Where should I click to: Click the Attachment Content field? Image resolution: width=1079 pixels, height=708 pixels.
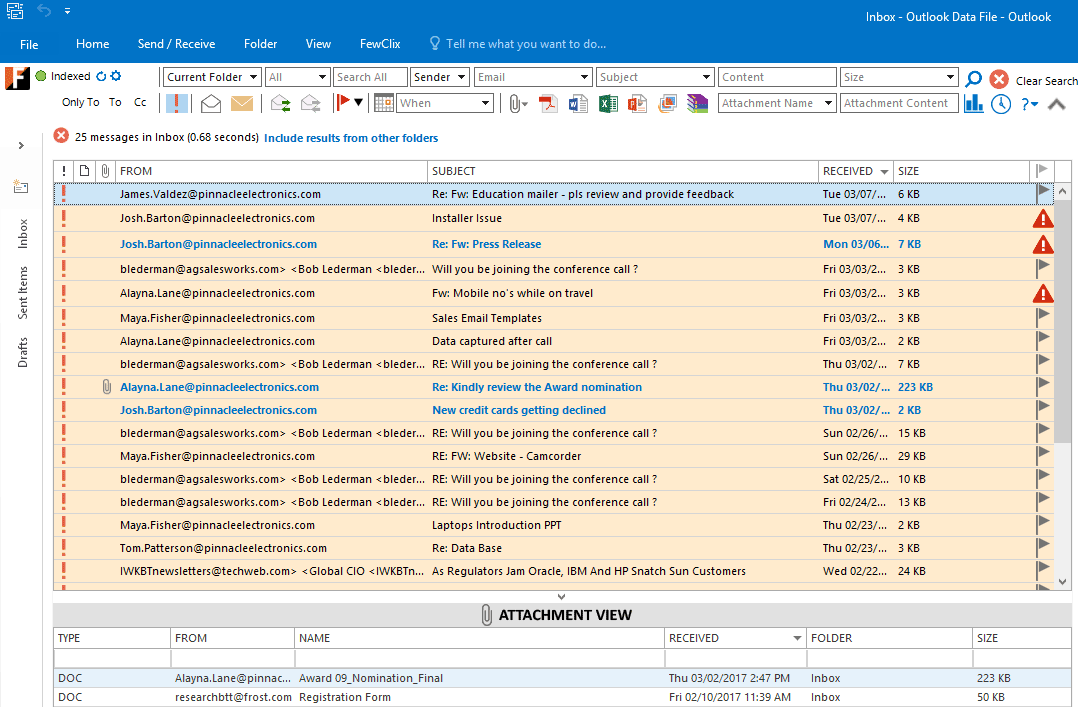click(x=899, y=103)
